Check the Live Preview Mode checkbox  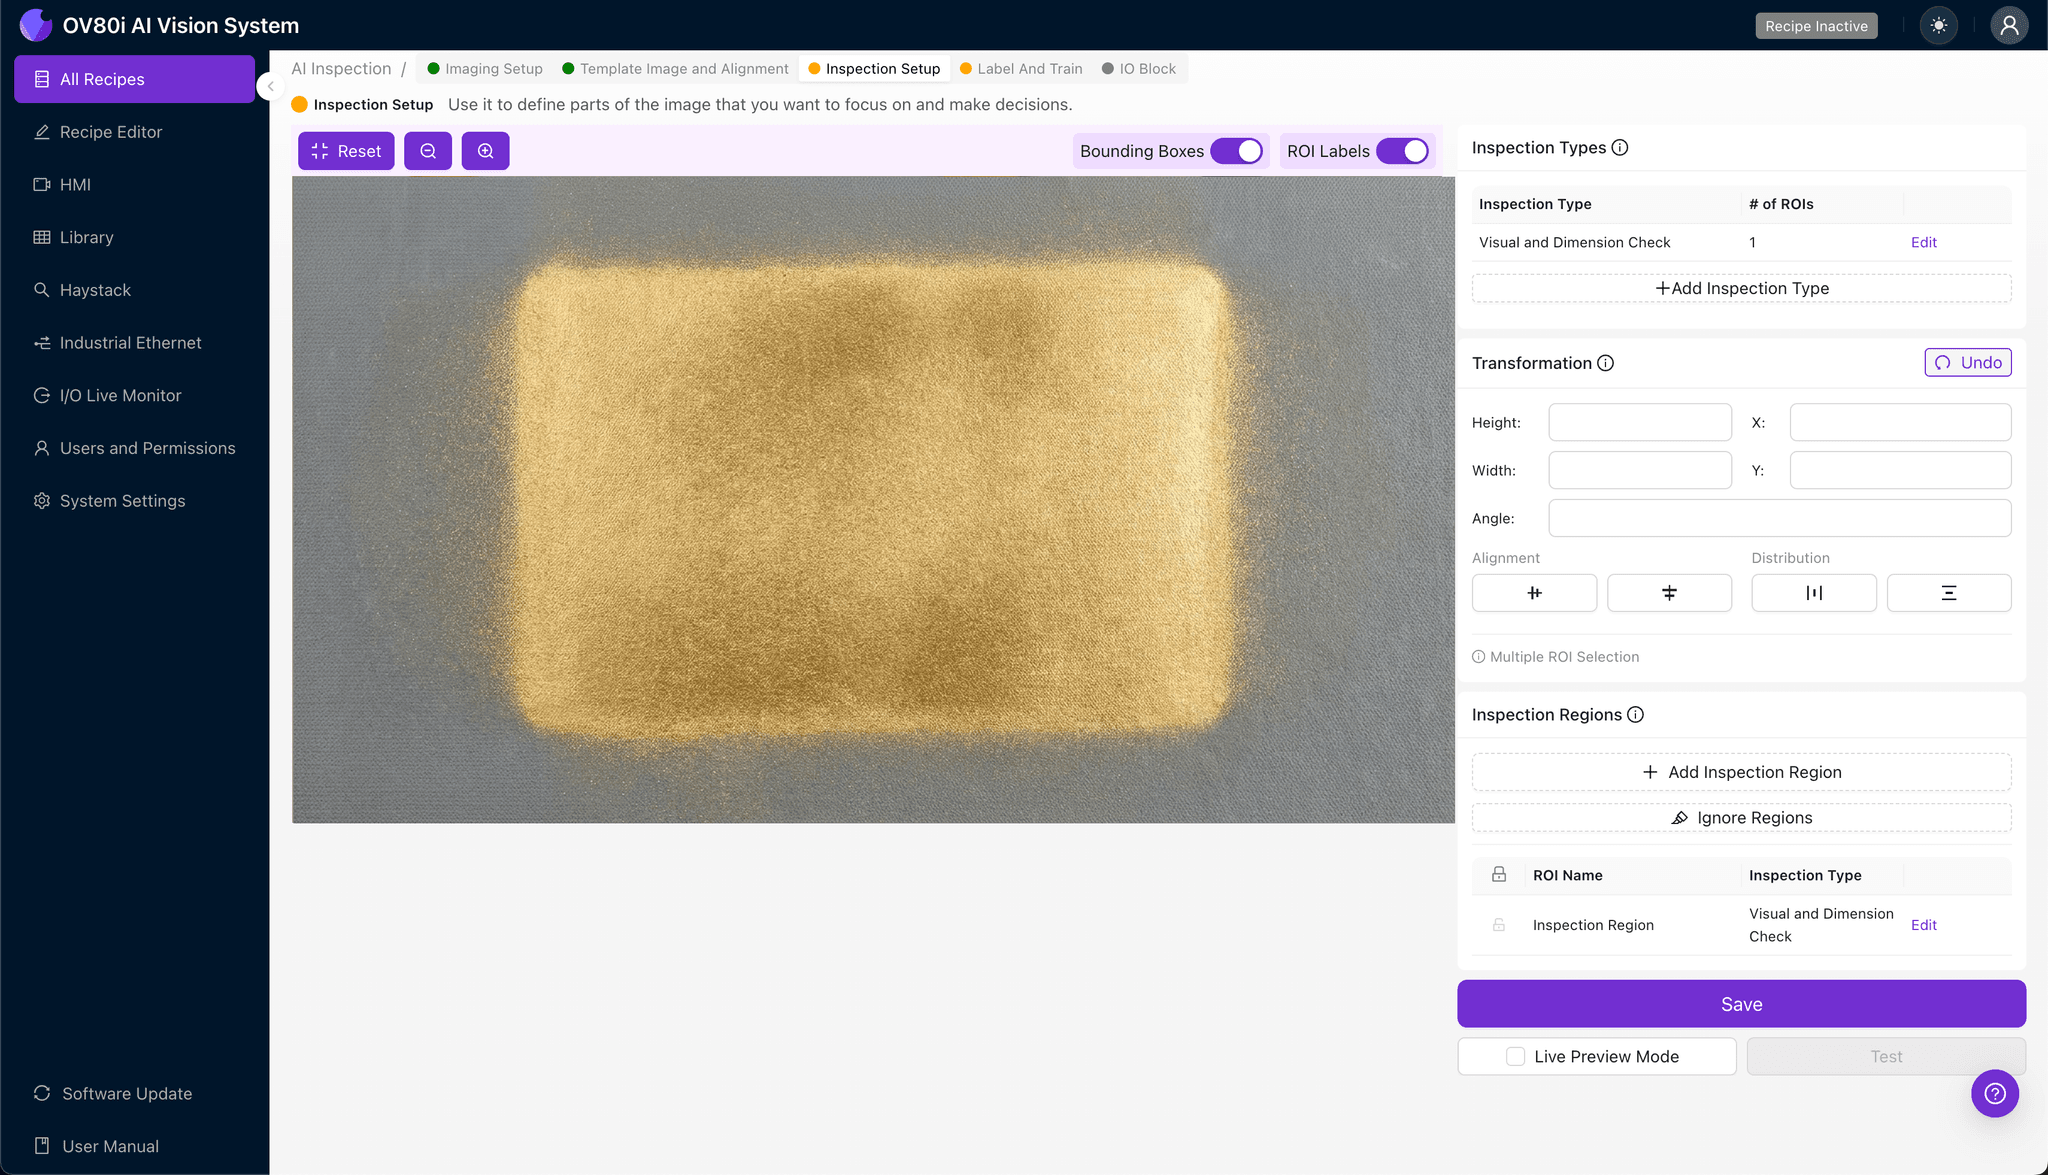1515,1056
